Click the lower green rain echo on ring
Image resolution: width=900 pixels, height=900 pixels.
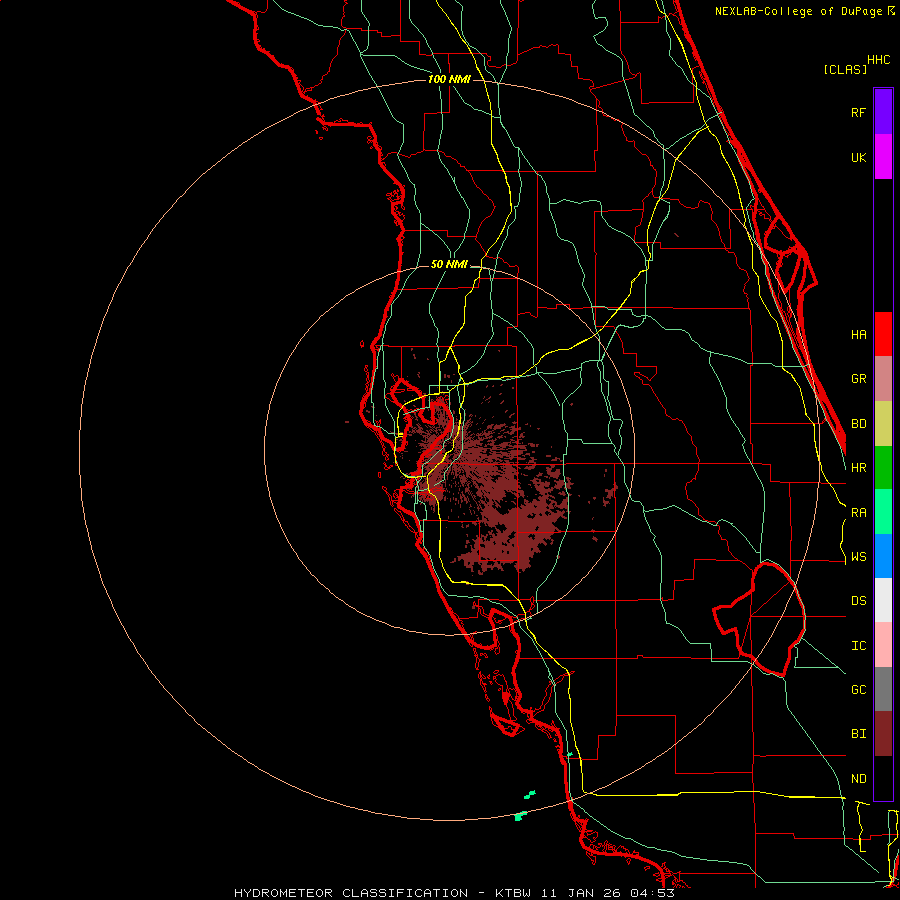520,816
